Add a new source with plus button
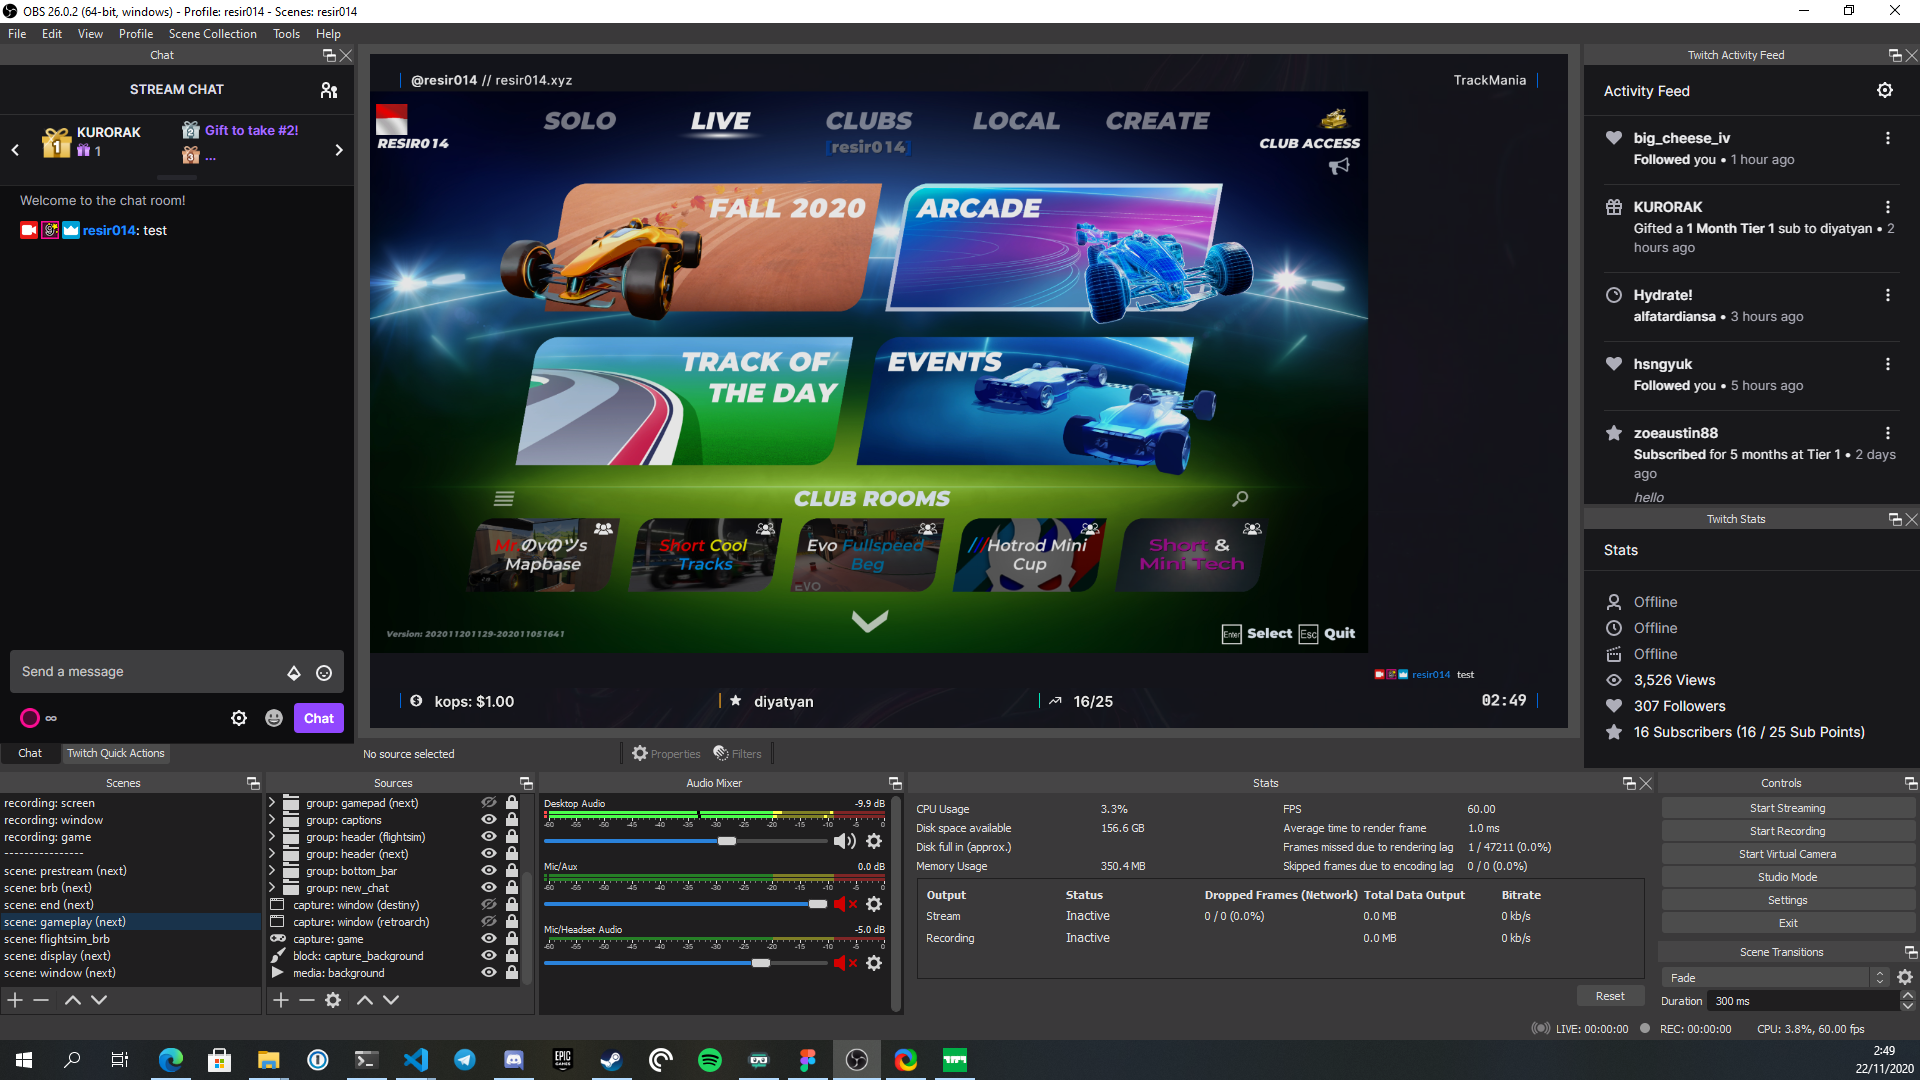 pyautogui.click(x=281, y=1000)
